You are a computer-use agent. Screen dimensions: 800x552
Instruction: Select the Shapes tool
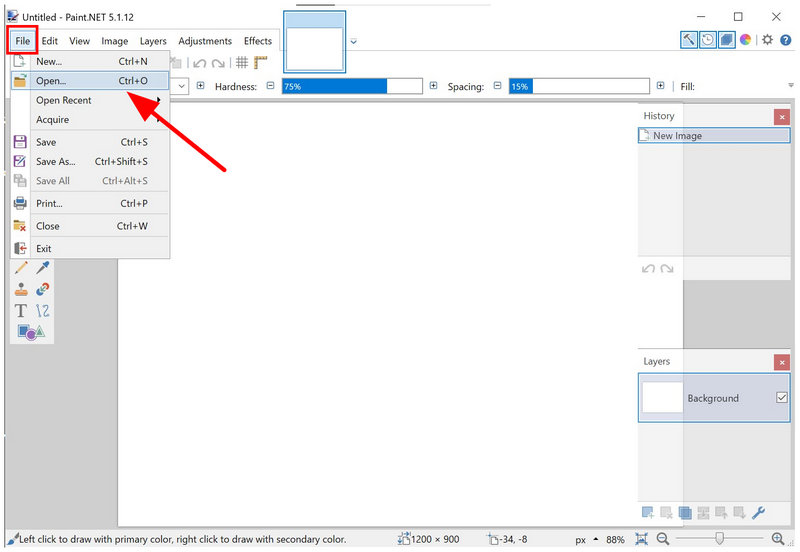pyautogui.click(x=32, y=332)
